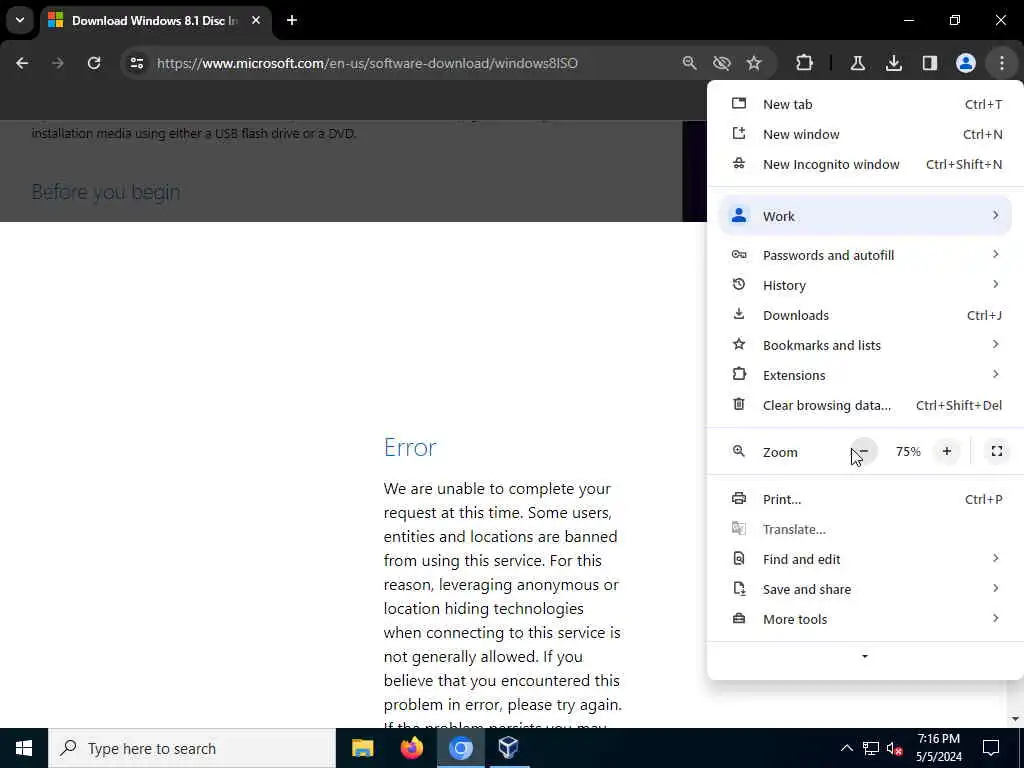Viewport: 1024px width, 768px height.
Task: Bookmark this page with the star icon
Action: (754, 63)
